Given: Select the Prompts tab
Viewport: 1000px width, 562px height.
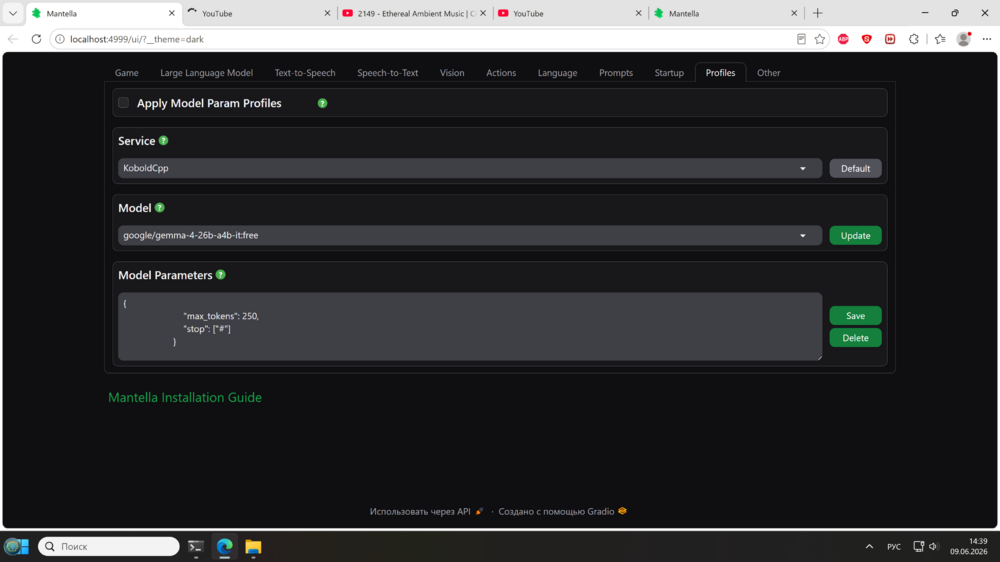Looking at the screenshot, I should tap(616, 73).
